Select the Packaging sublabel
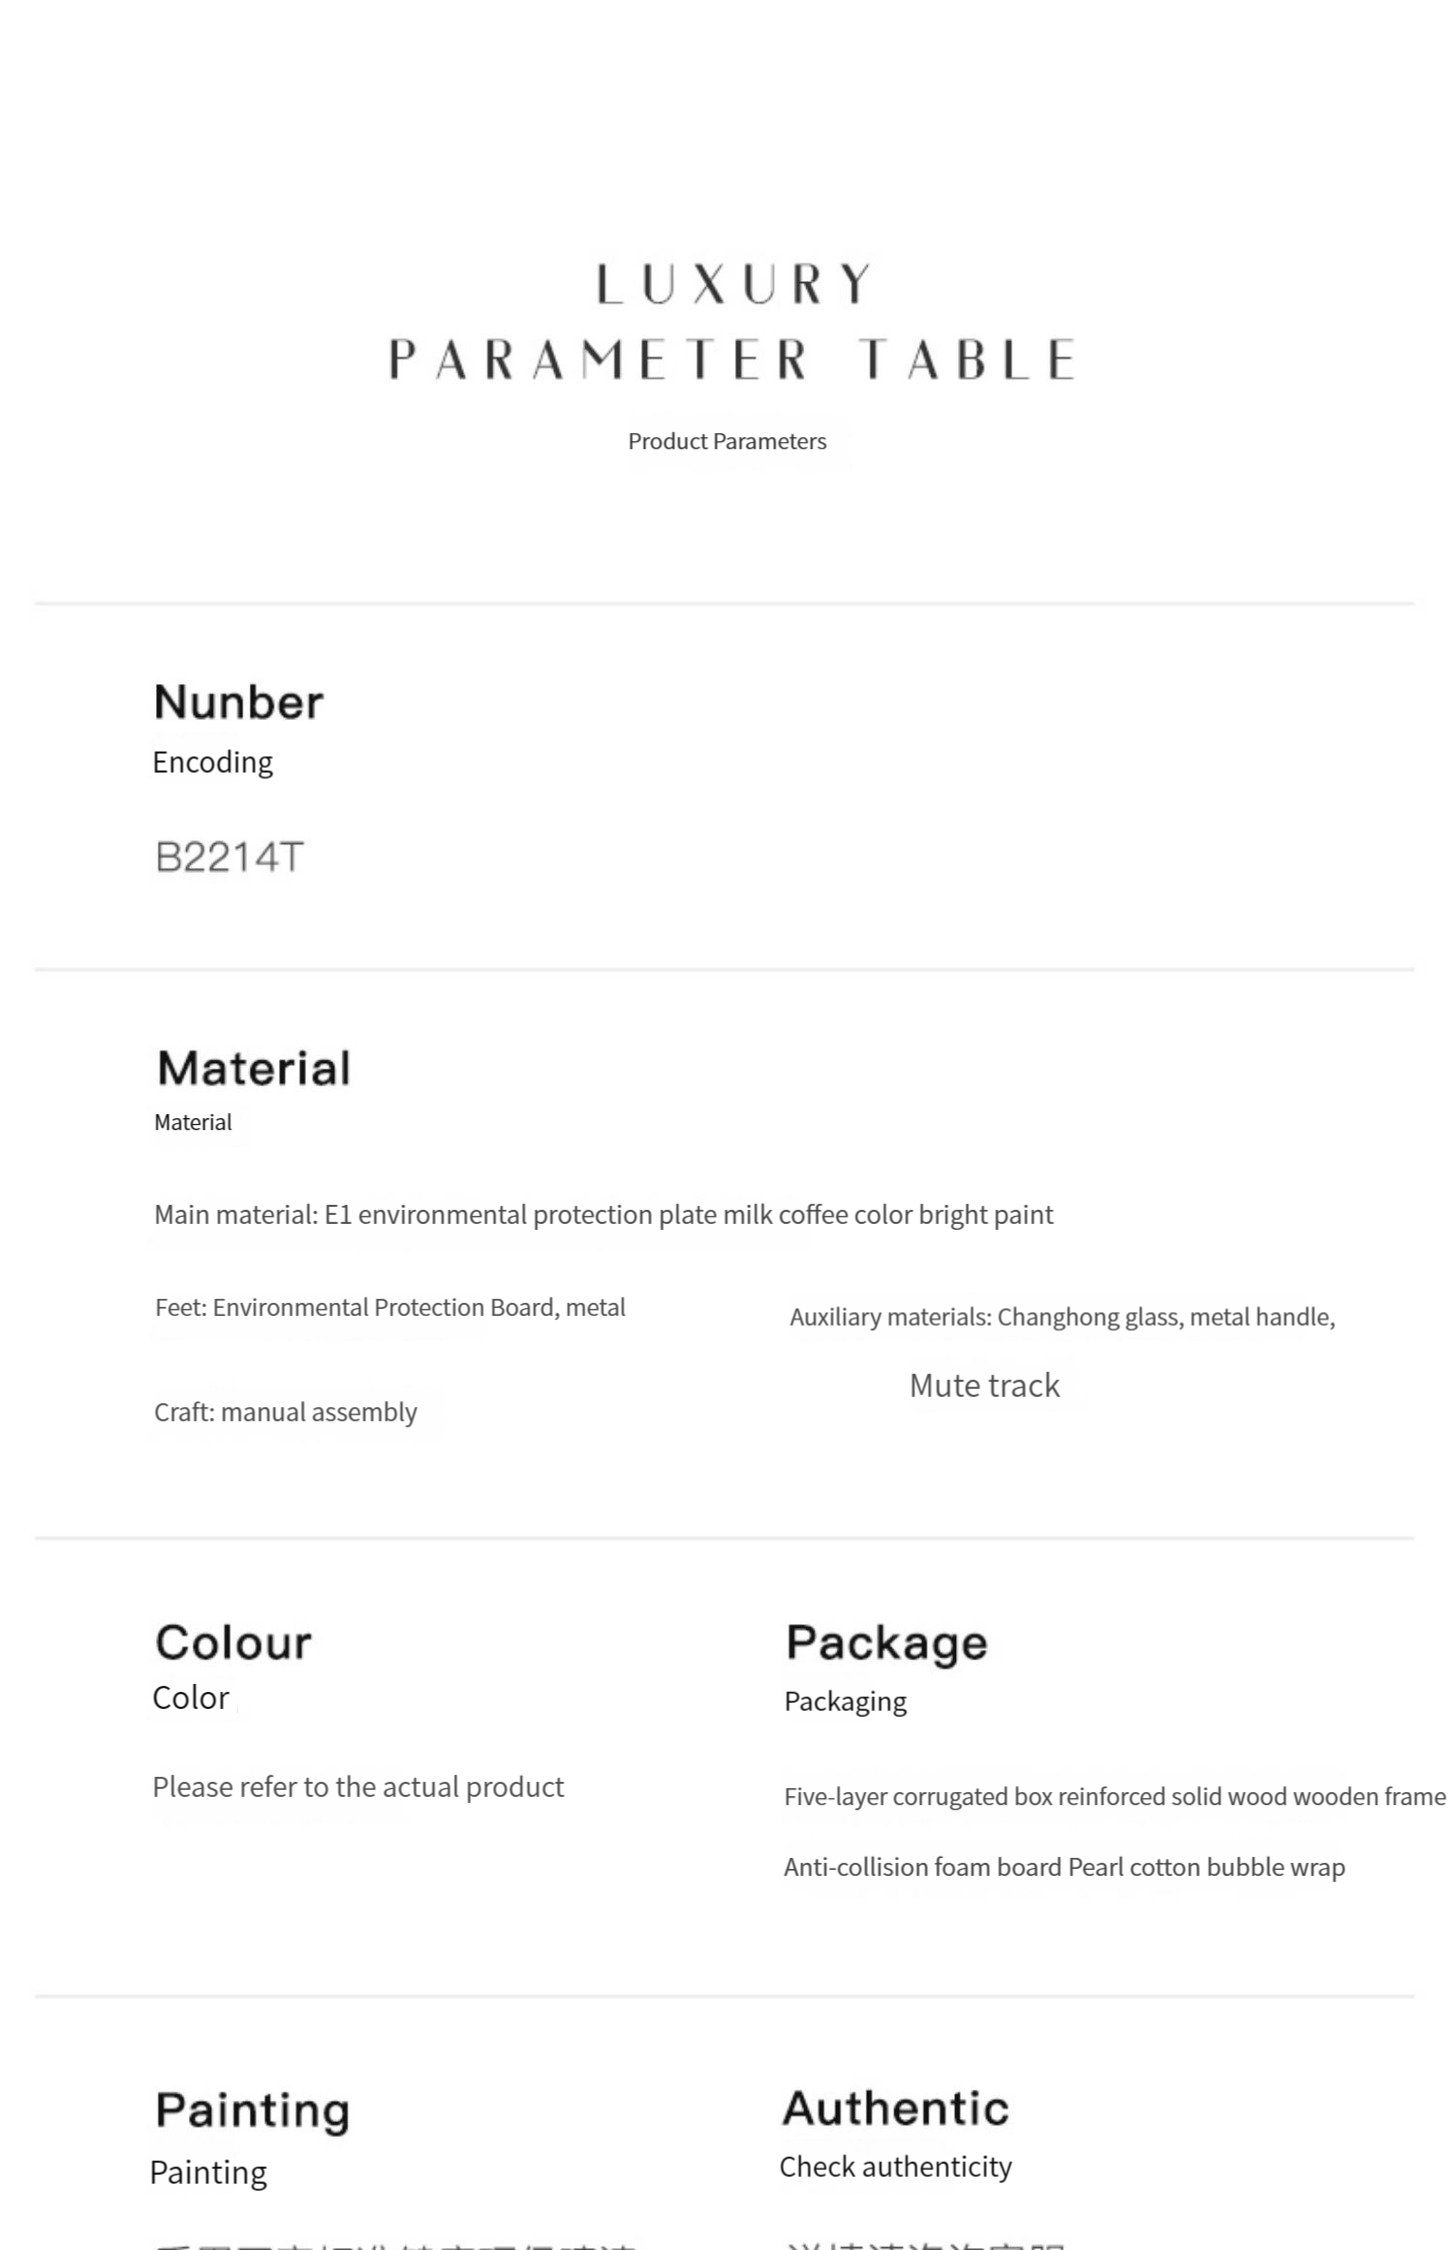Screen dimensions: 1453x2250 845,1701
